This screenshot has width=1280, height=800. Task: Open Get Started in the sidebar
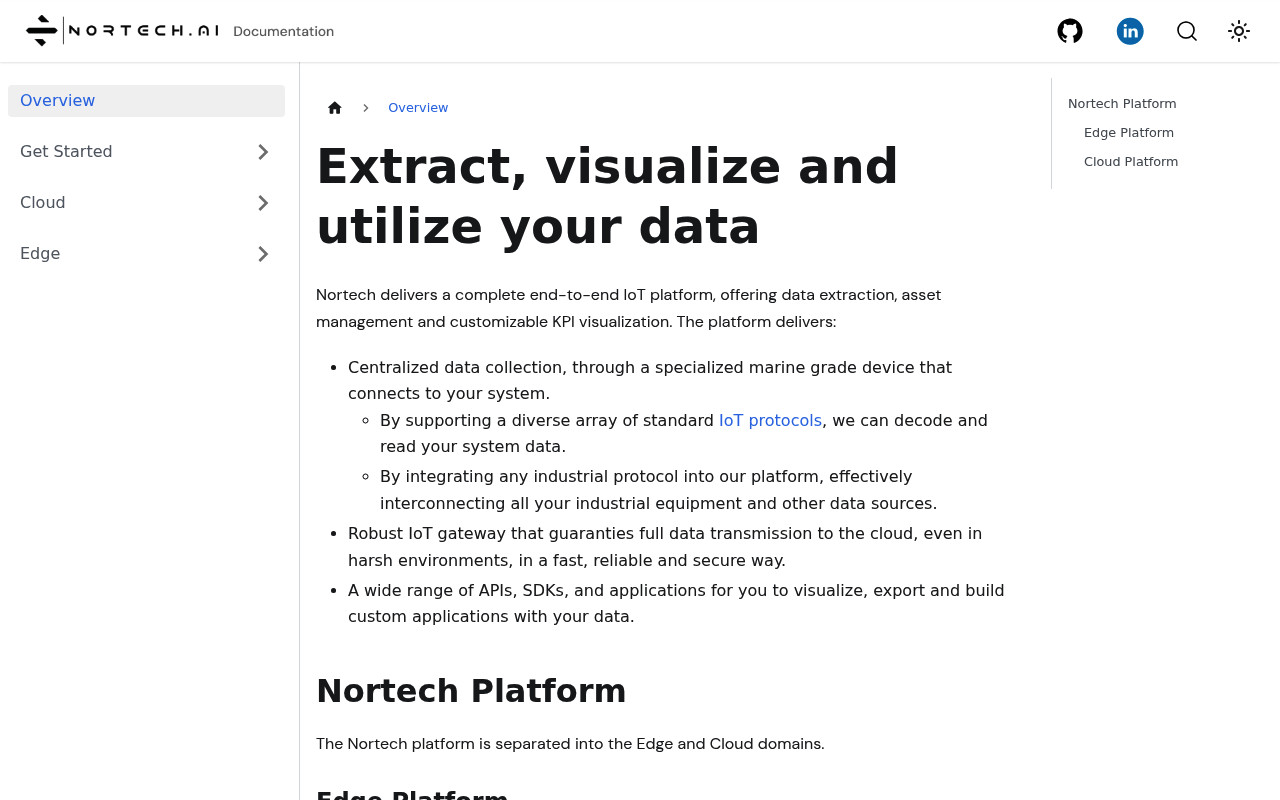pyautogui.click(x=66, y=152)
